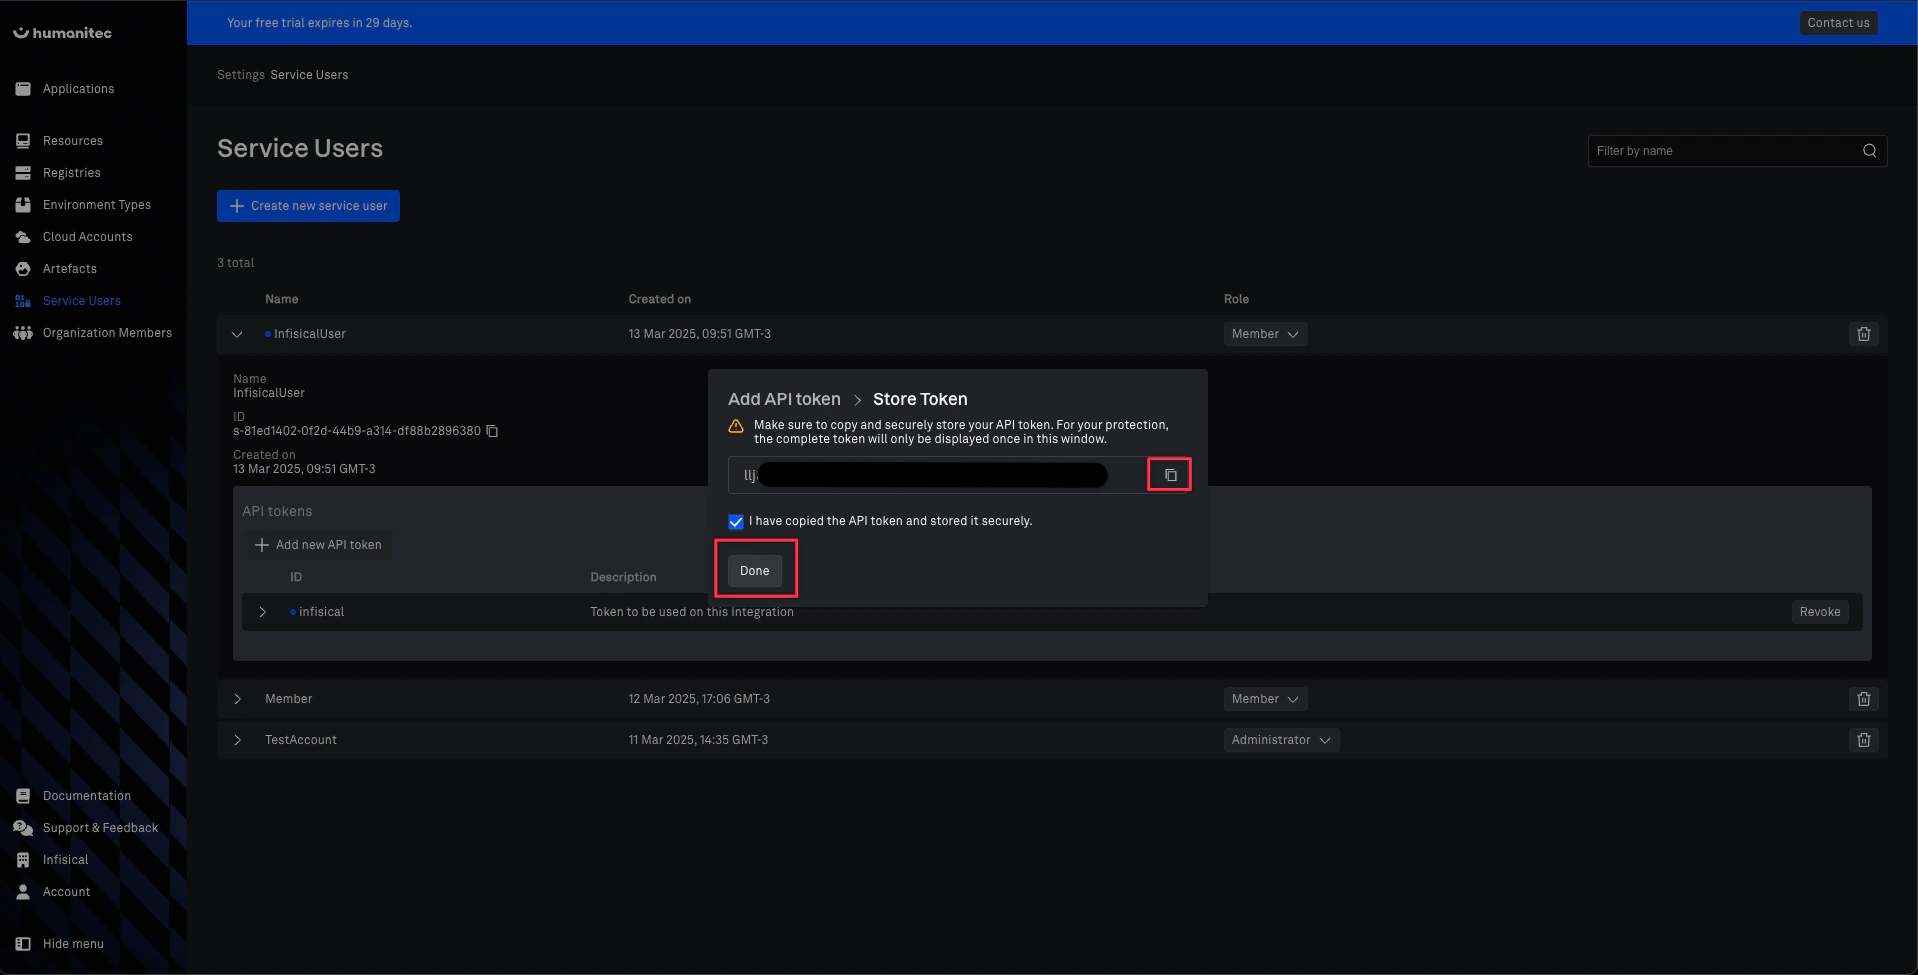
Task: Uncheck the copied-token confirmation checkbox
Action: [x=736, y=521]
